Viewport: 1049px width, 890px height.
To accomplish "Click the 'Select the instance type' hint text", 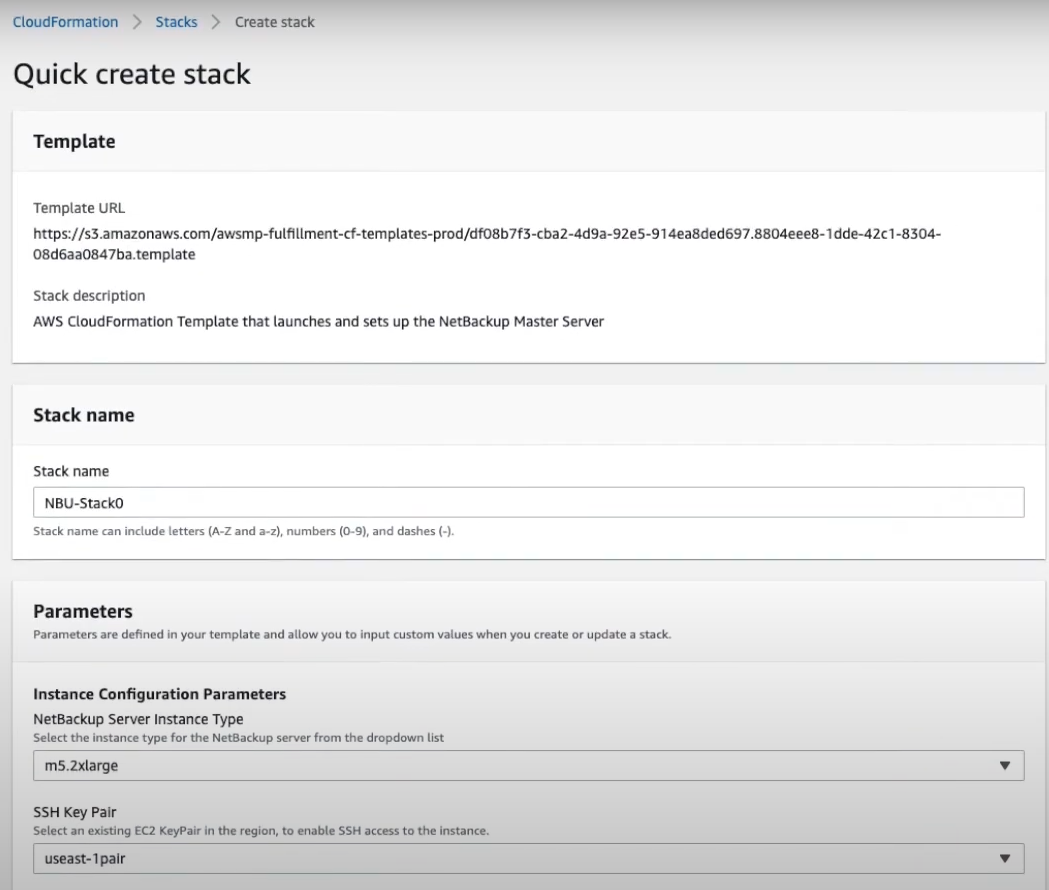I will coord(239,737).
